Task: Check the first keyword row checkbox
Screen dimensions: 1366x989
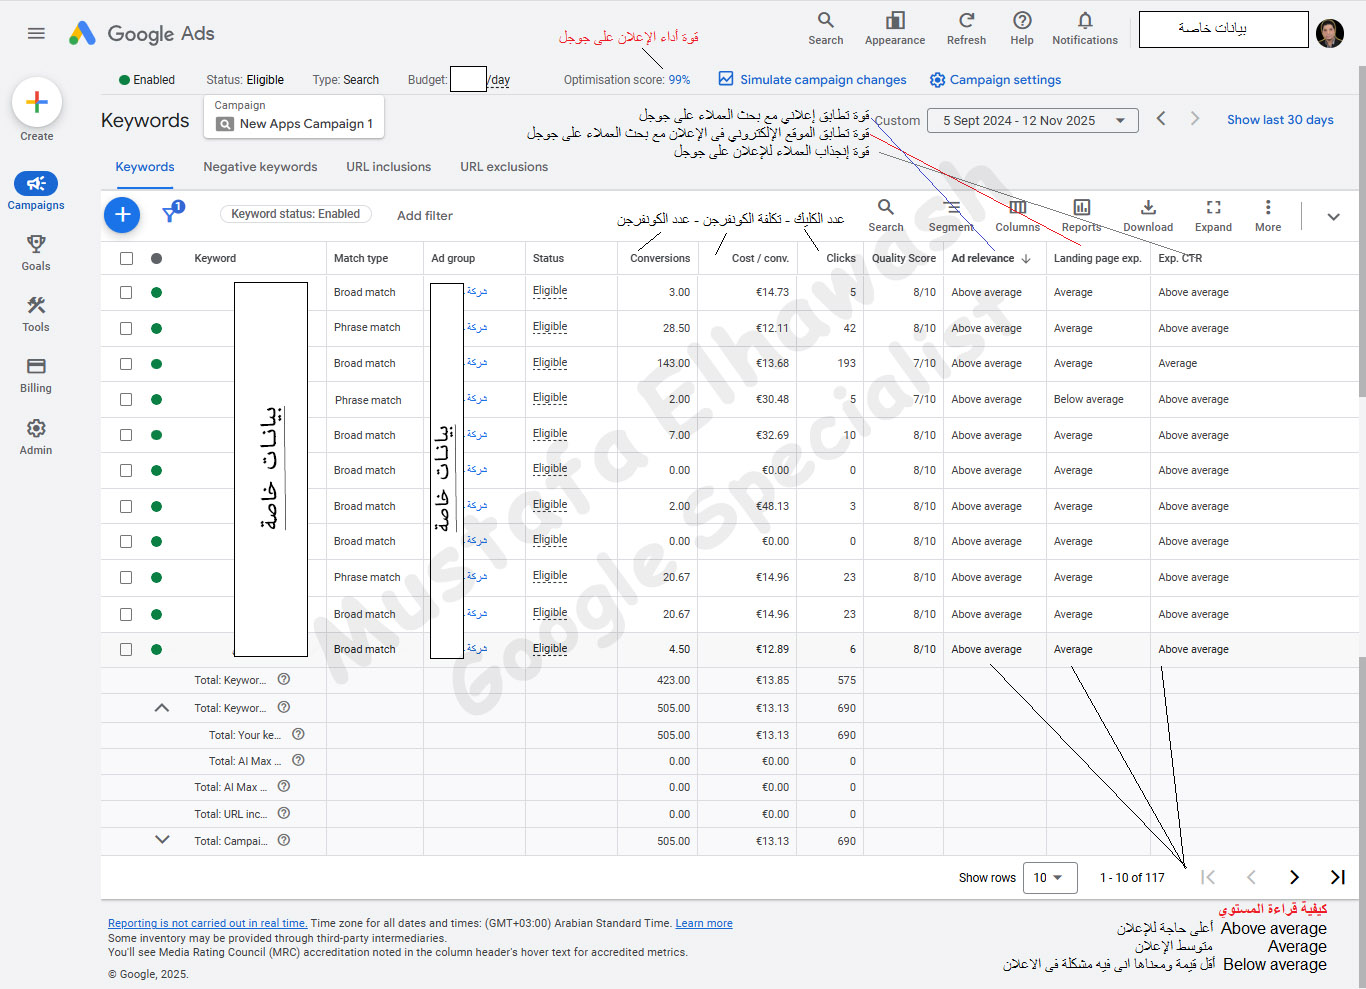Action: pyautogui.click(x=126, y=293)
